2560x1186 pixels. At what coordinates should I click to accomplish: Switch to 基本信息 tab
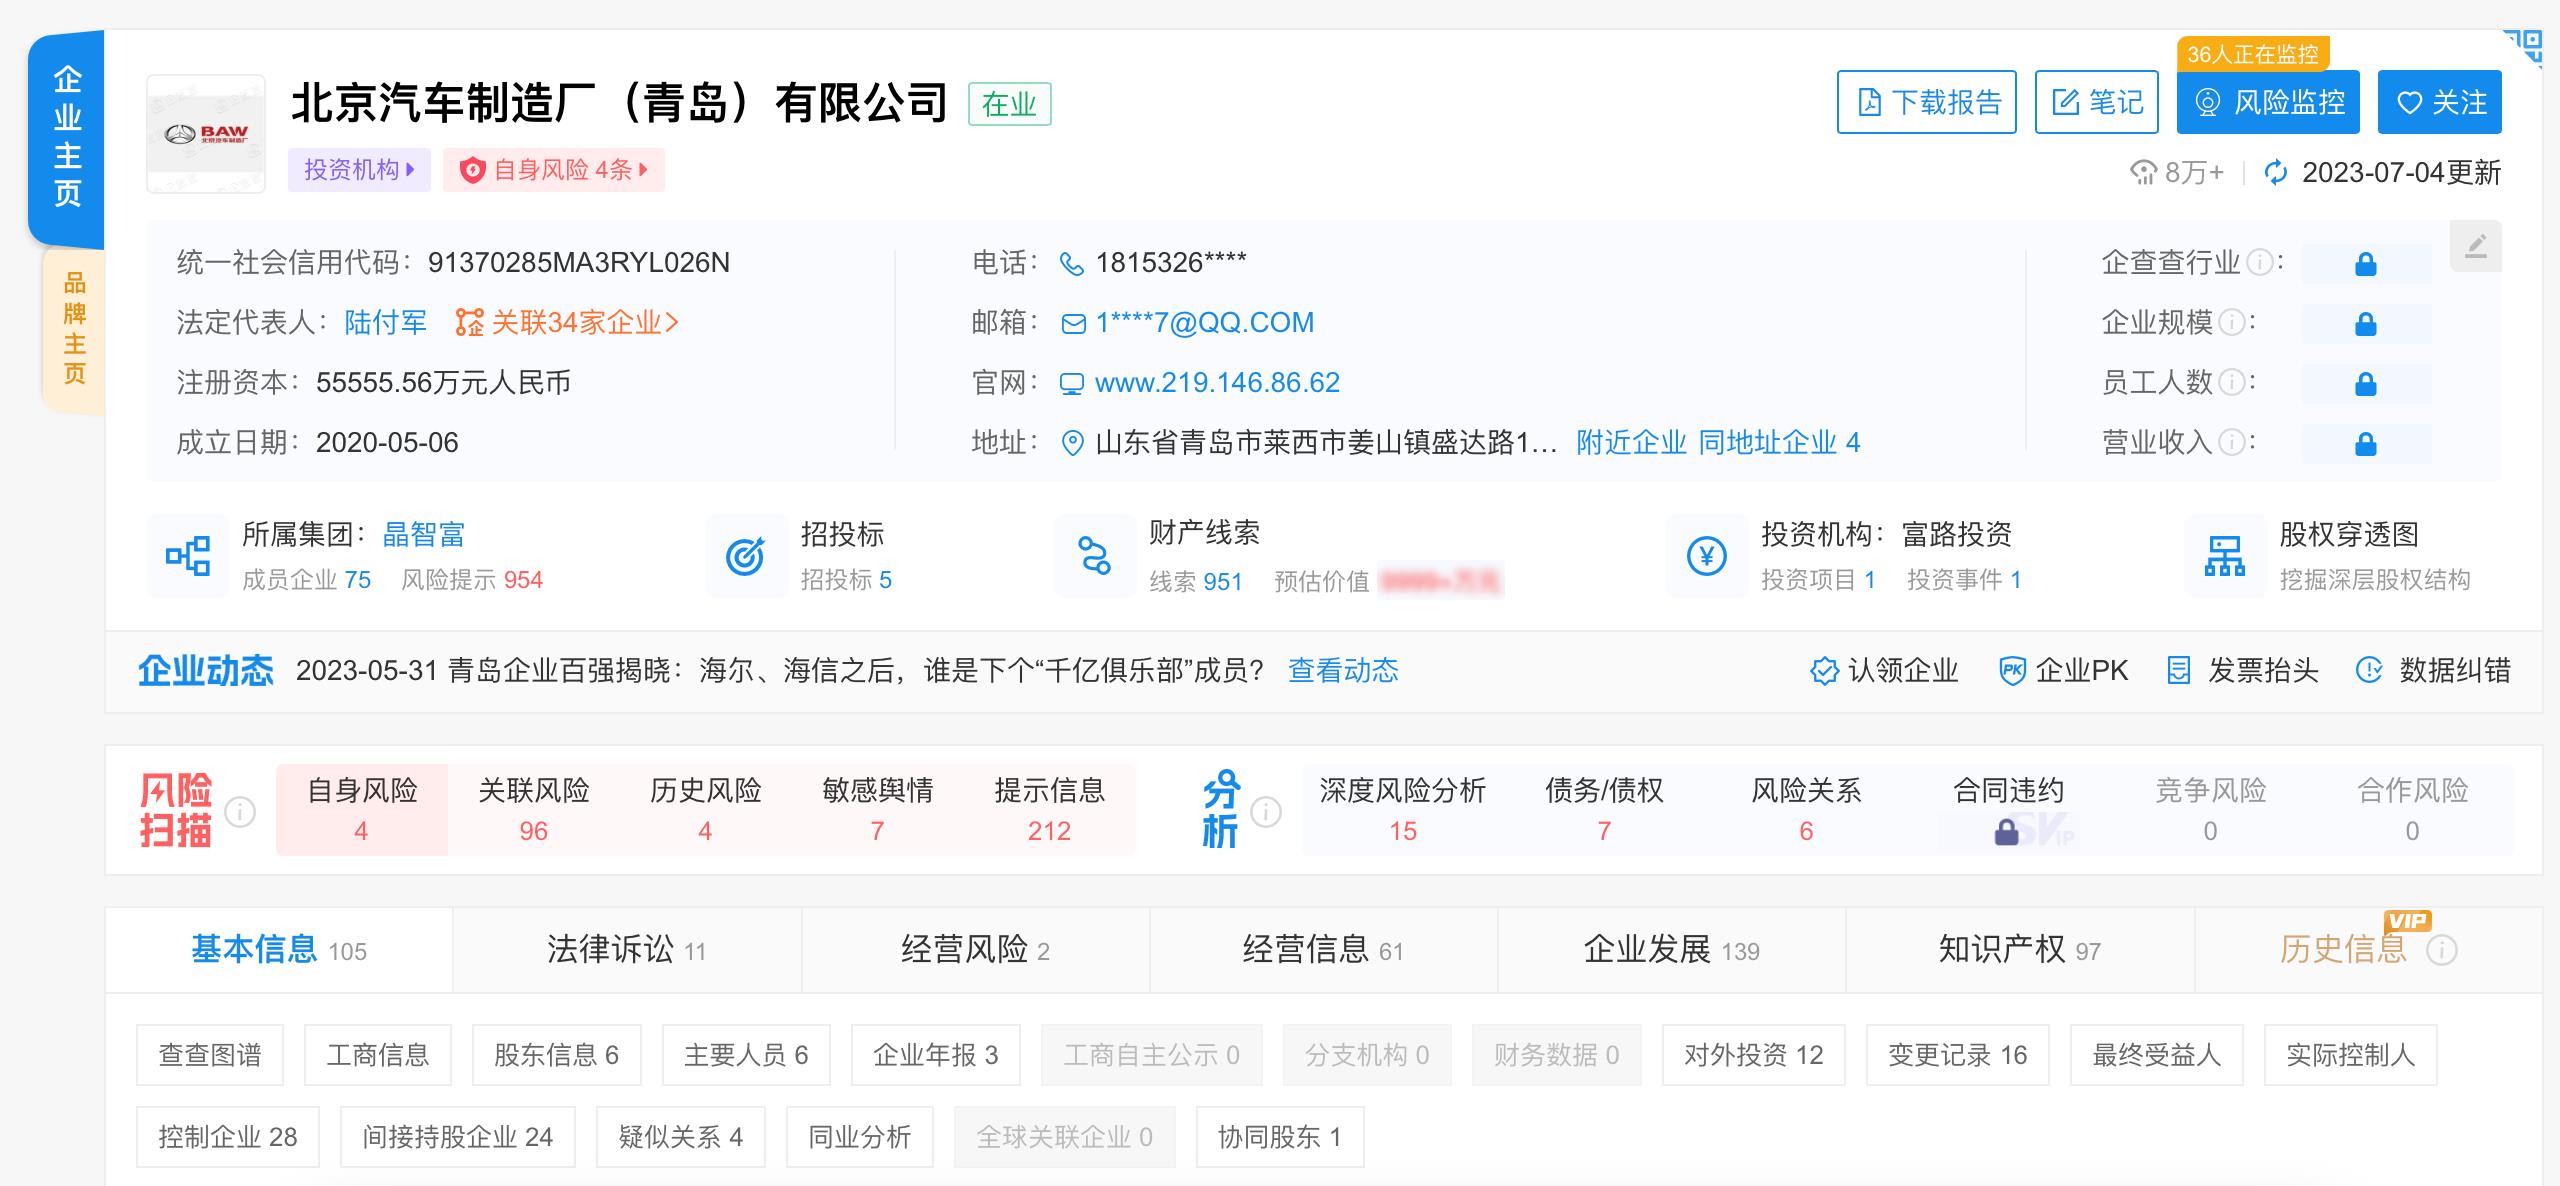[x=279, y=950]
